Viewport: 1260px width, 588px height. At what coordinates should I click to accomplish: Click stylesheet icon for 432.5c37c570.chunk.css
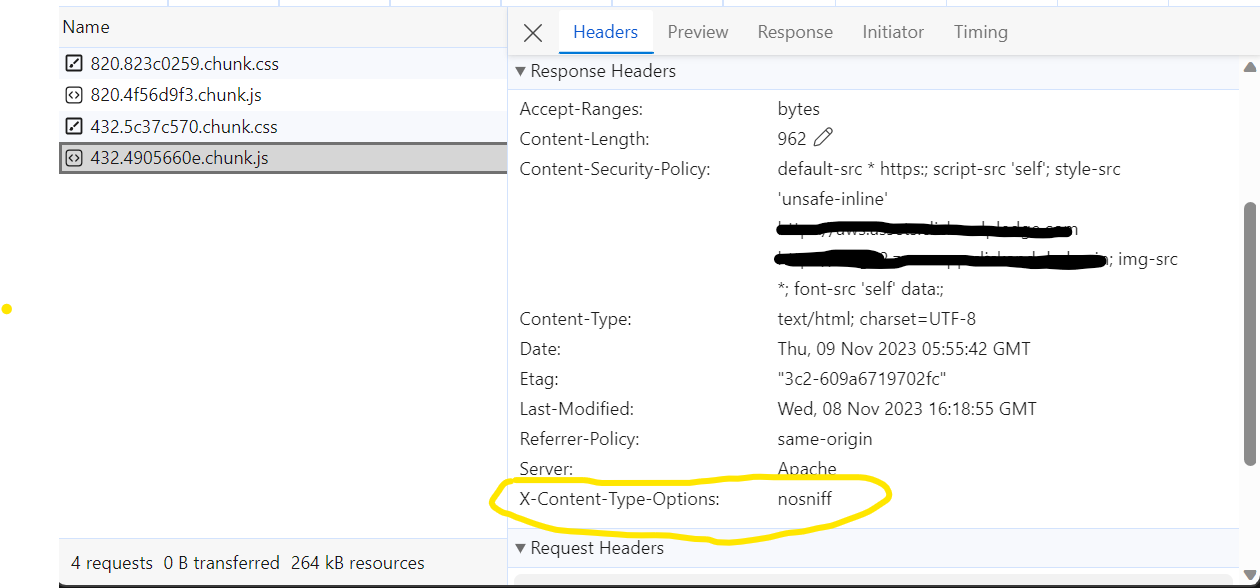click(x=73, y=127)
